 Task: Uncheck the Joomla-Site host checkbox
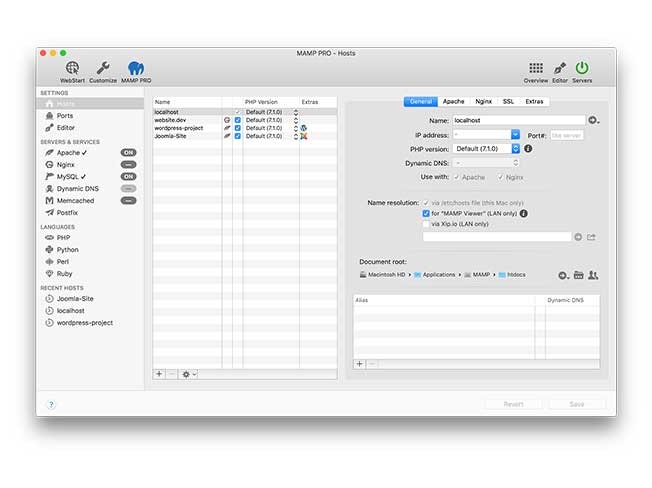[237, 136]
